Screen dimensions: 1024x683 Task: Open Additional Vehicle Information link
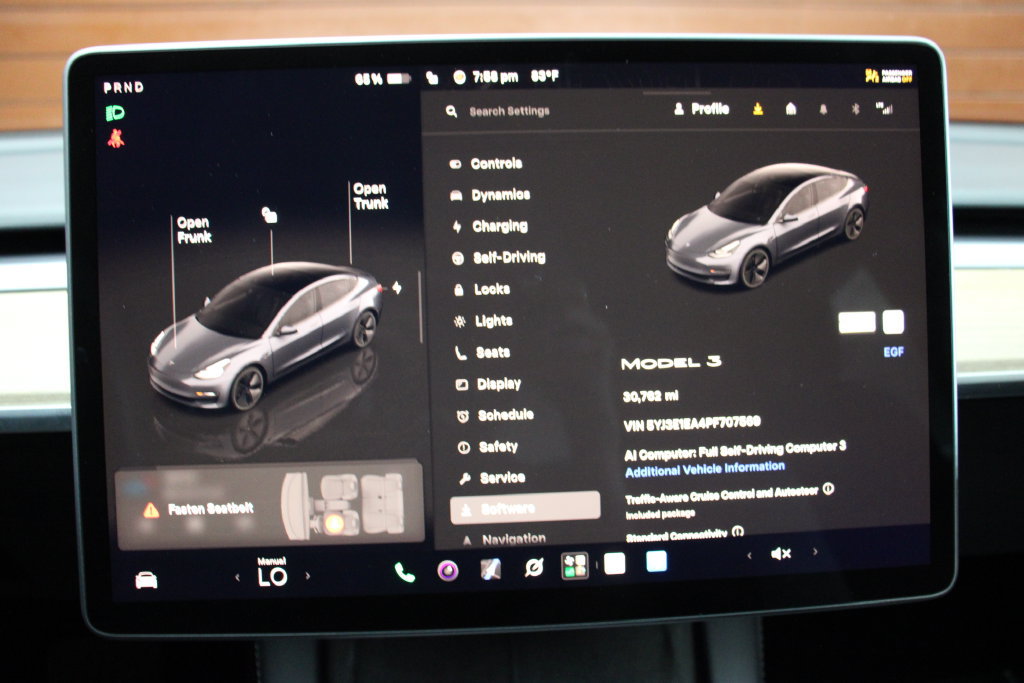point(705,469)
